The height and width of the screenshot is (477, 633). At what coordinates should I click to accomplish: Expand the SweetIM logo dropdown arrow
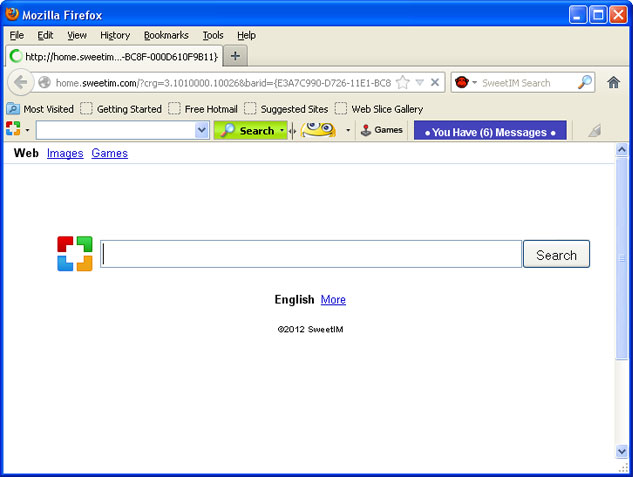coord(27,130)
